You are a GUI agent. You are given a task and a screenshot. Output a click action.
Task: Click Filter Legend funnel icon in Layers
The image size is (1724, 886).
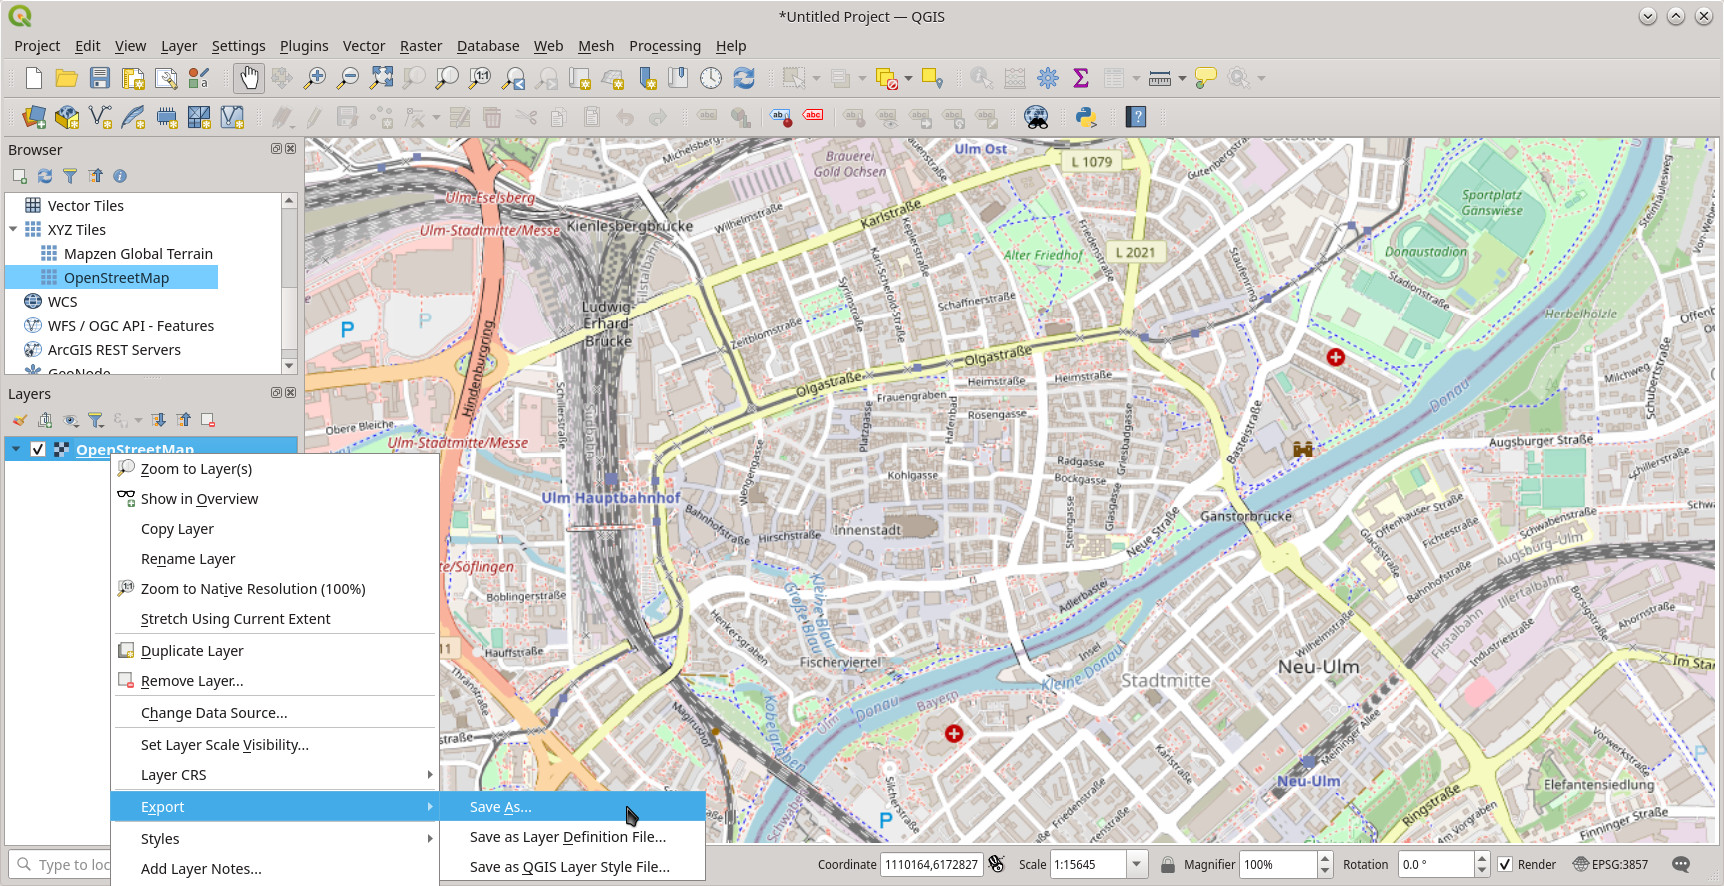95,420
